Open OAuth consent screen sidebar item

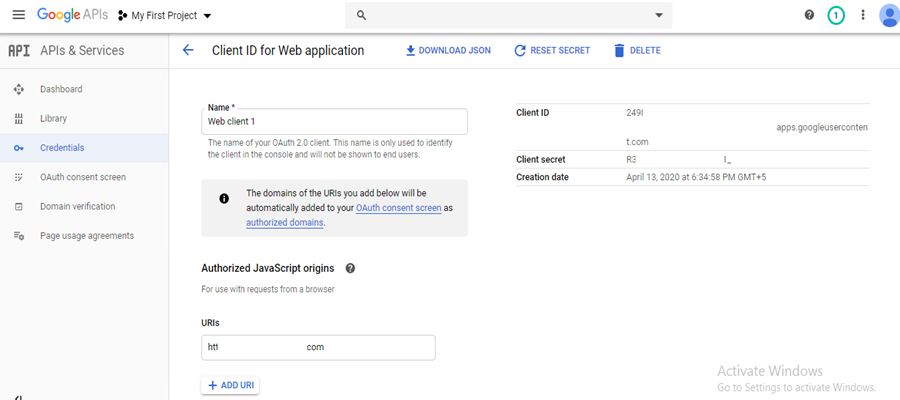pos(83,177)
